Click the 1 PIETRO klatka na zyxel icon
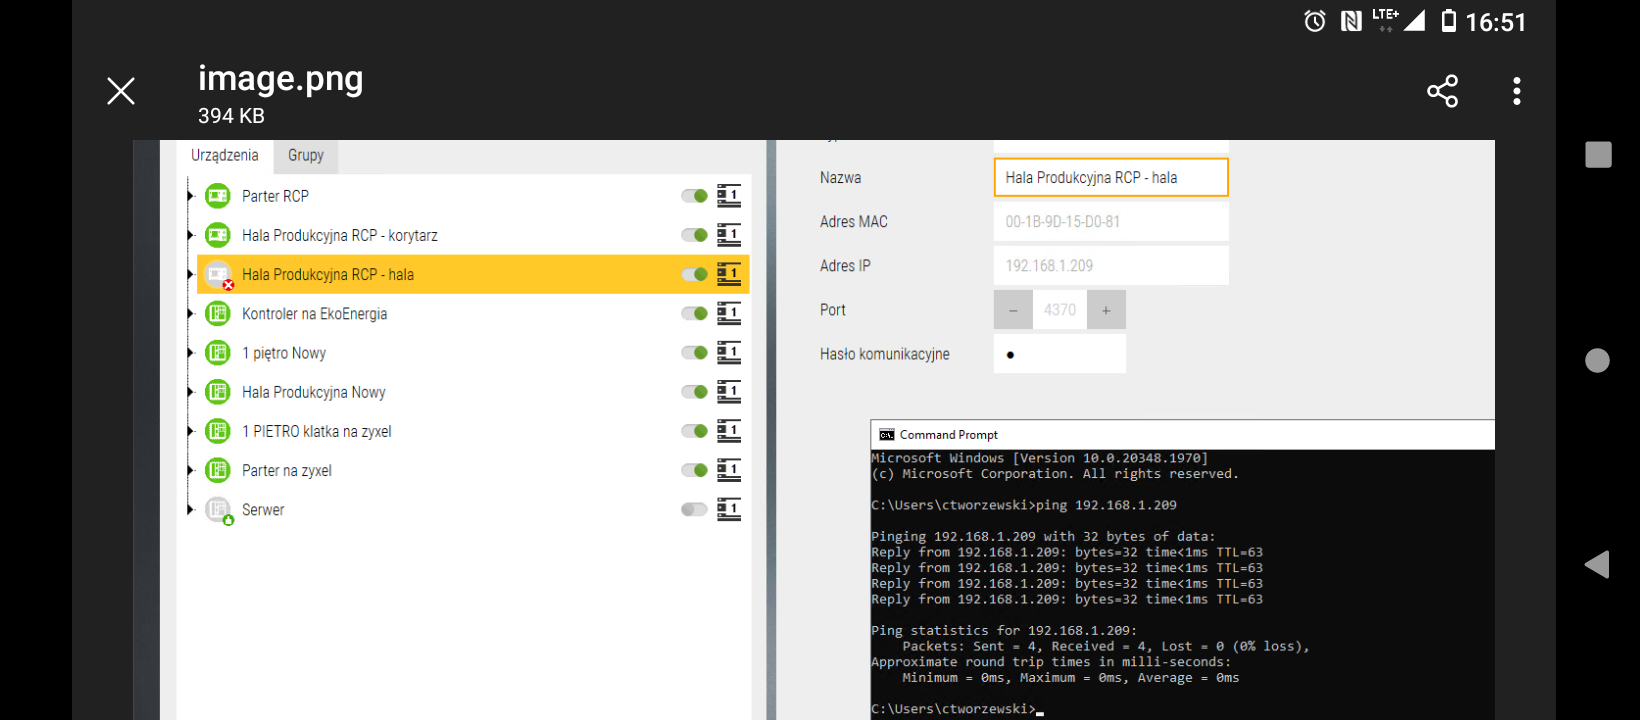Viewport: 1640px width, 720px height. tap(218, 431)
